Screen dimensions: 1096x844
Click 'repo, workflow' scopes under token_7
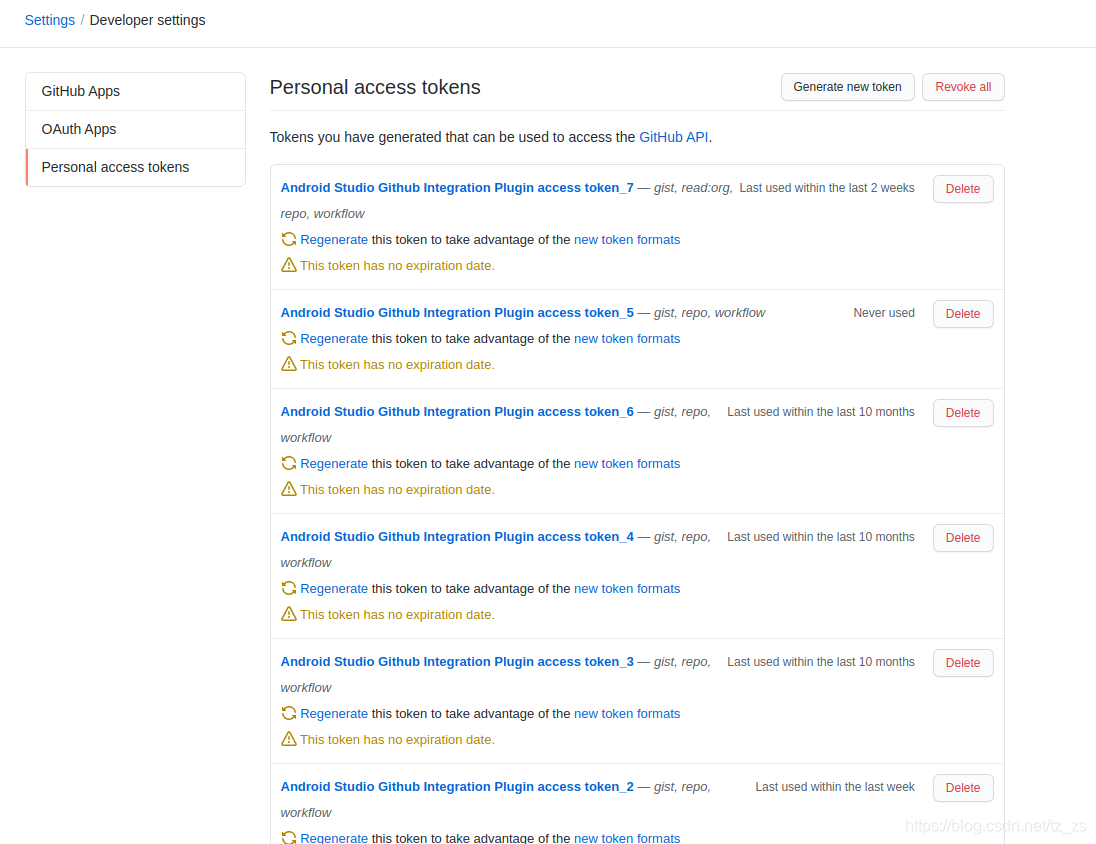(322, 213)
